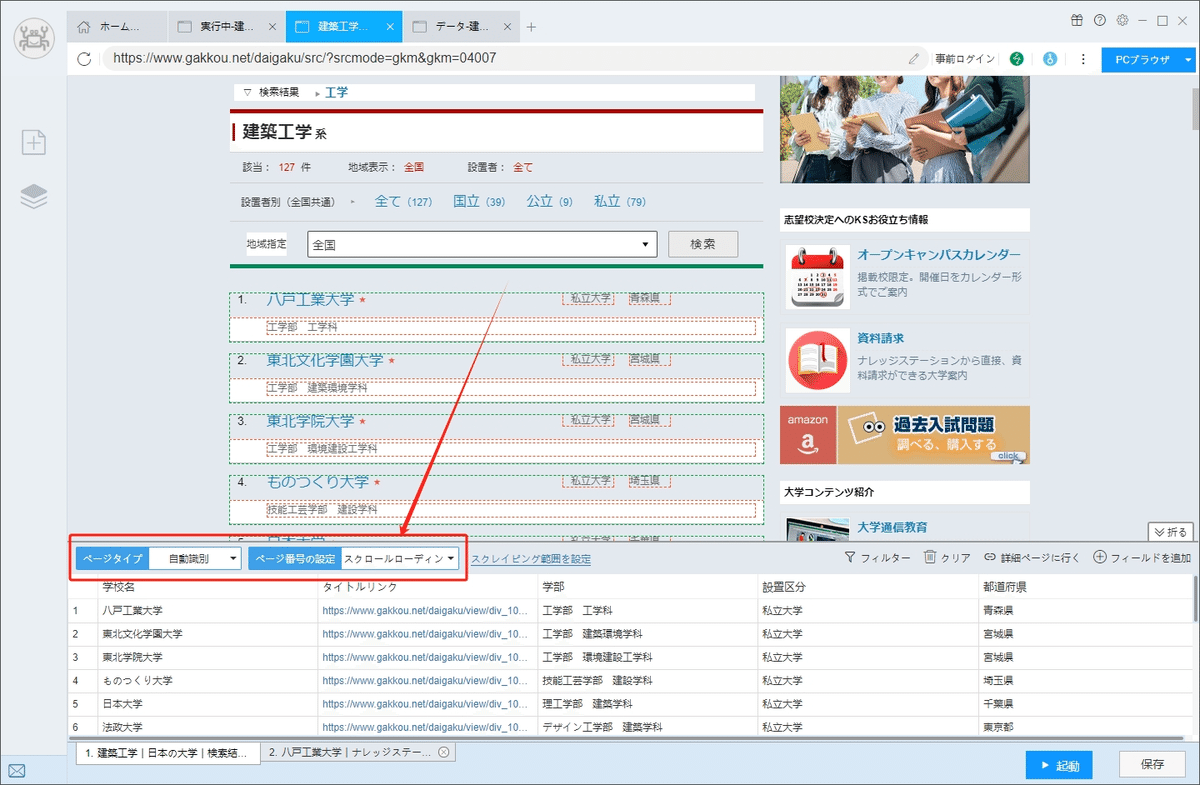Open the ページ番号の設定 スクロールローディング dropdown
The height and width of the screenshot is (785, 1200).
(x=400, y=559)
